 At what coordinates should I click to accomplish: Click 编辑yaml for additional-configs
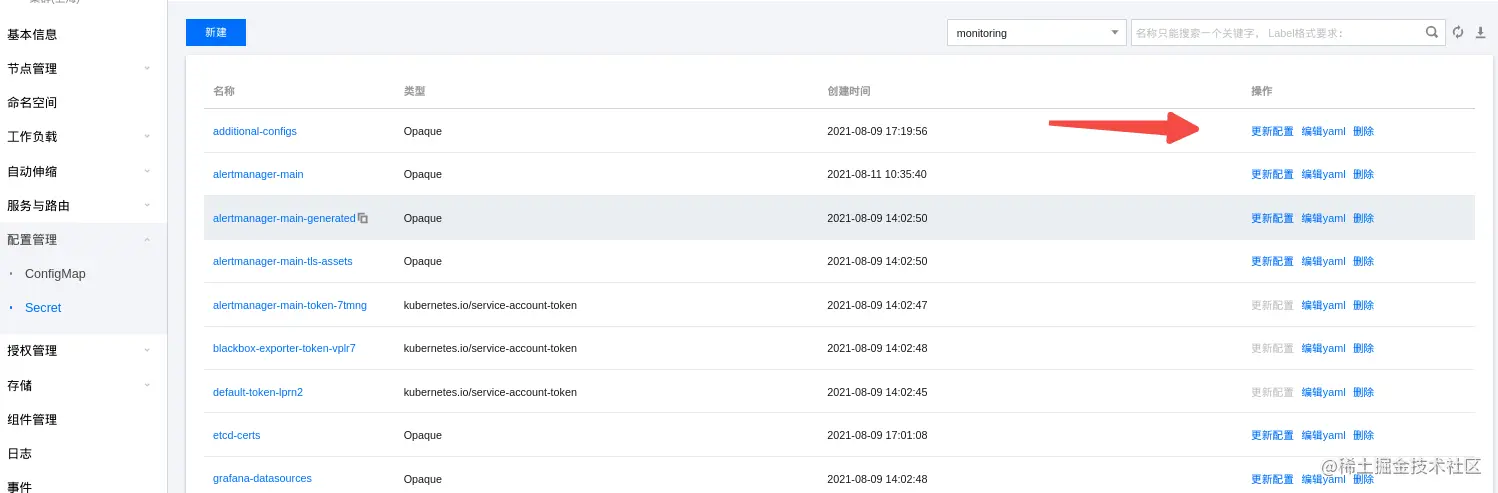click(1323, 131)
